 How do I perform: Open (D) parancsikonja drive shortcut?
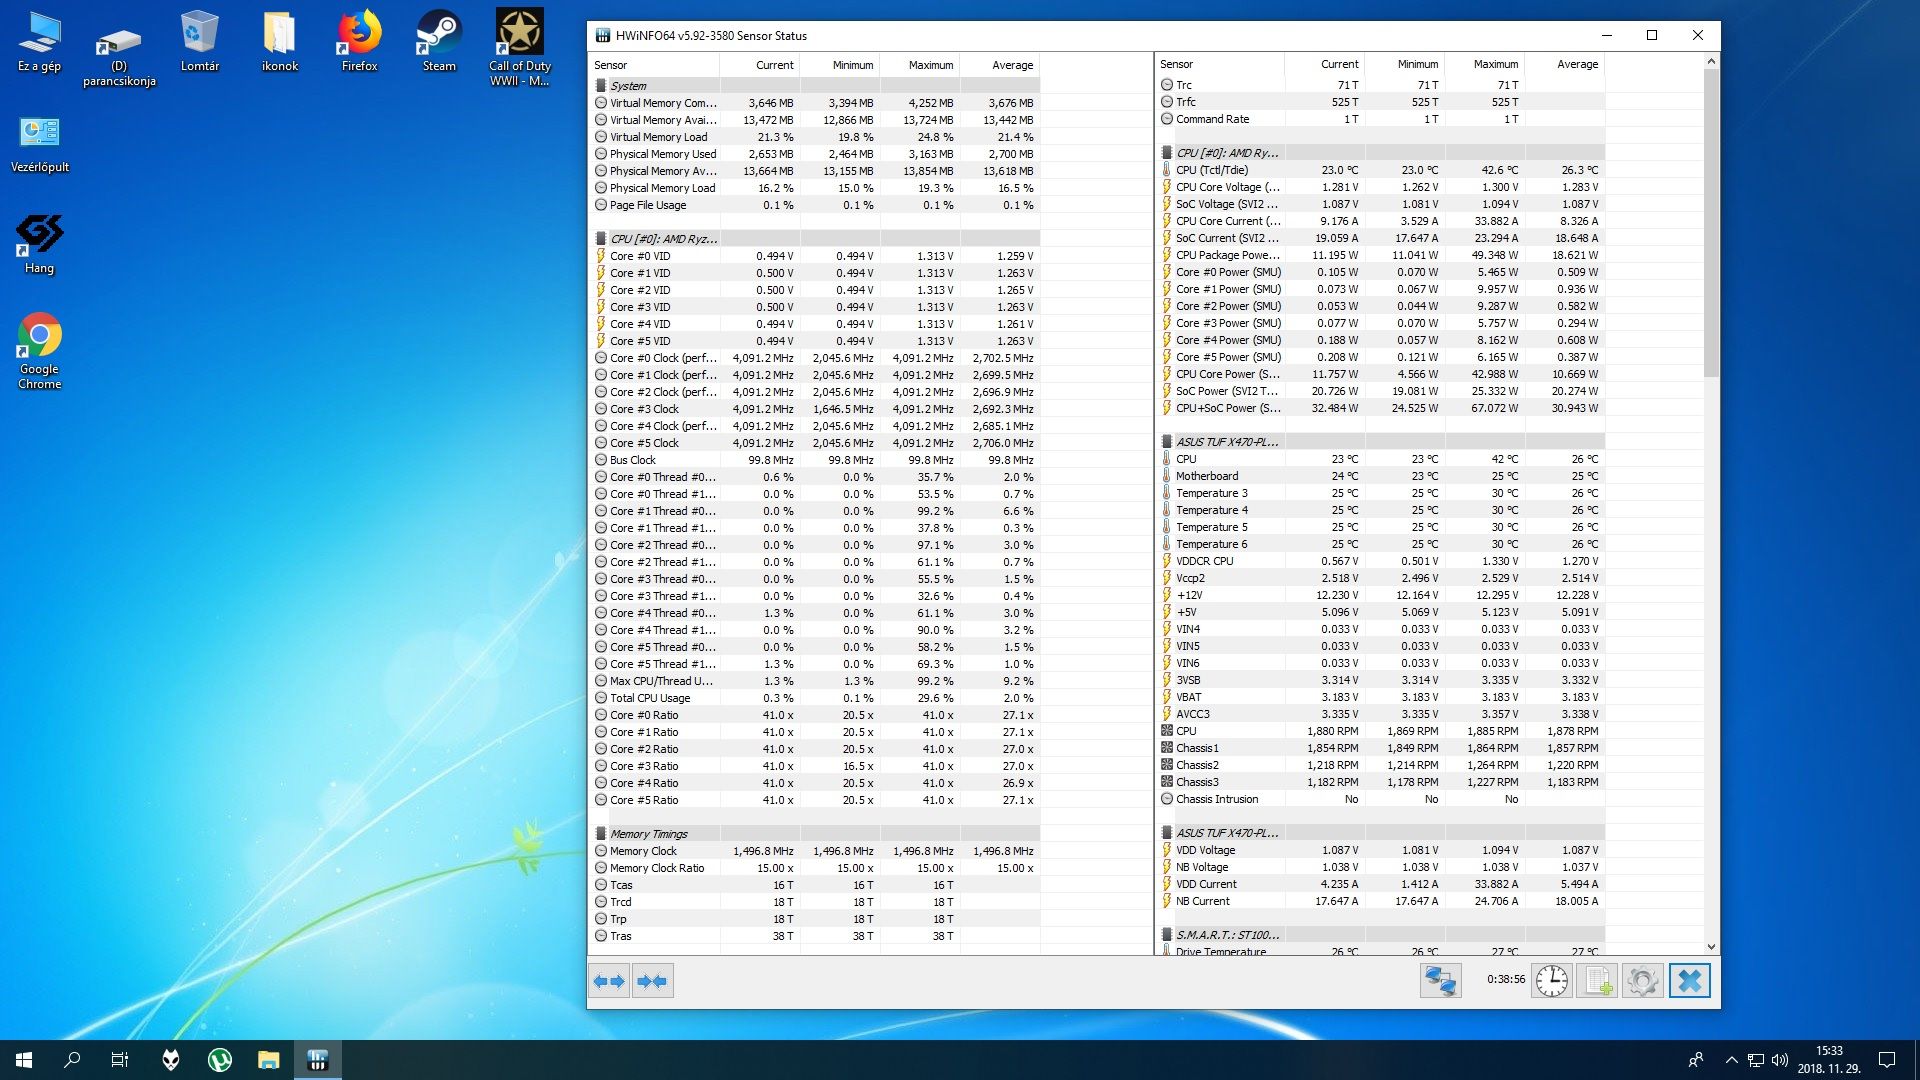(119, 55)
